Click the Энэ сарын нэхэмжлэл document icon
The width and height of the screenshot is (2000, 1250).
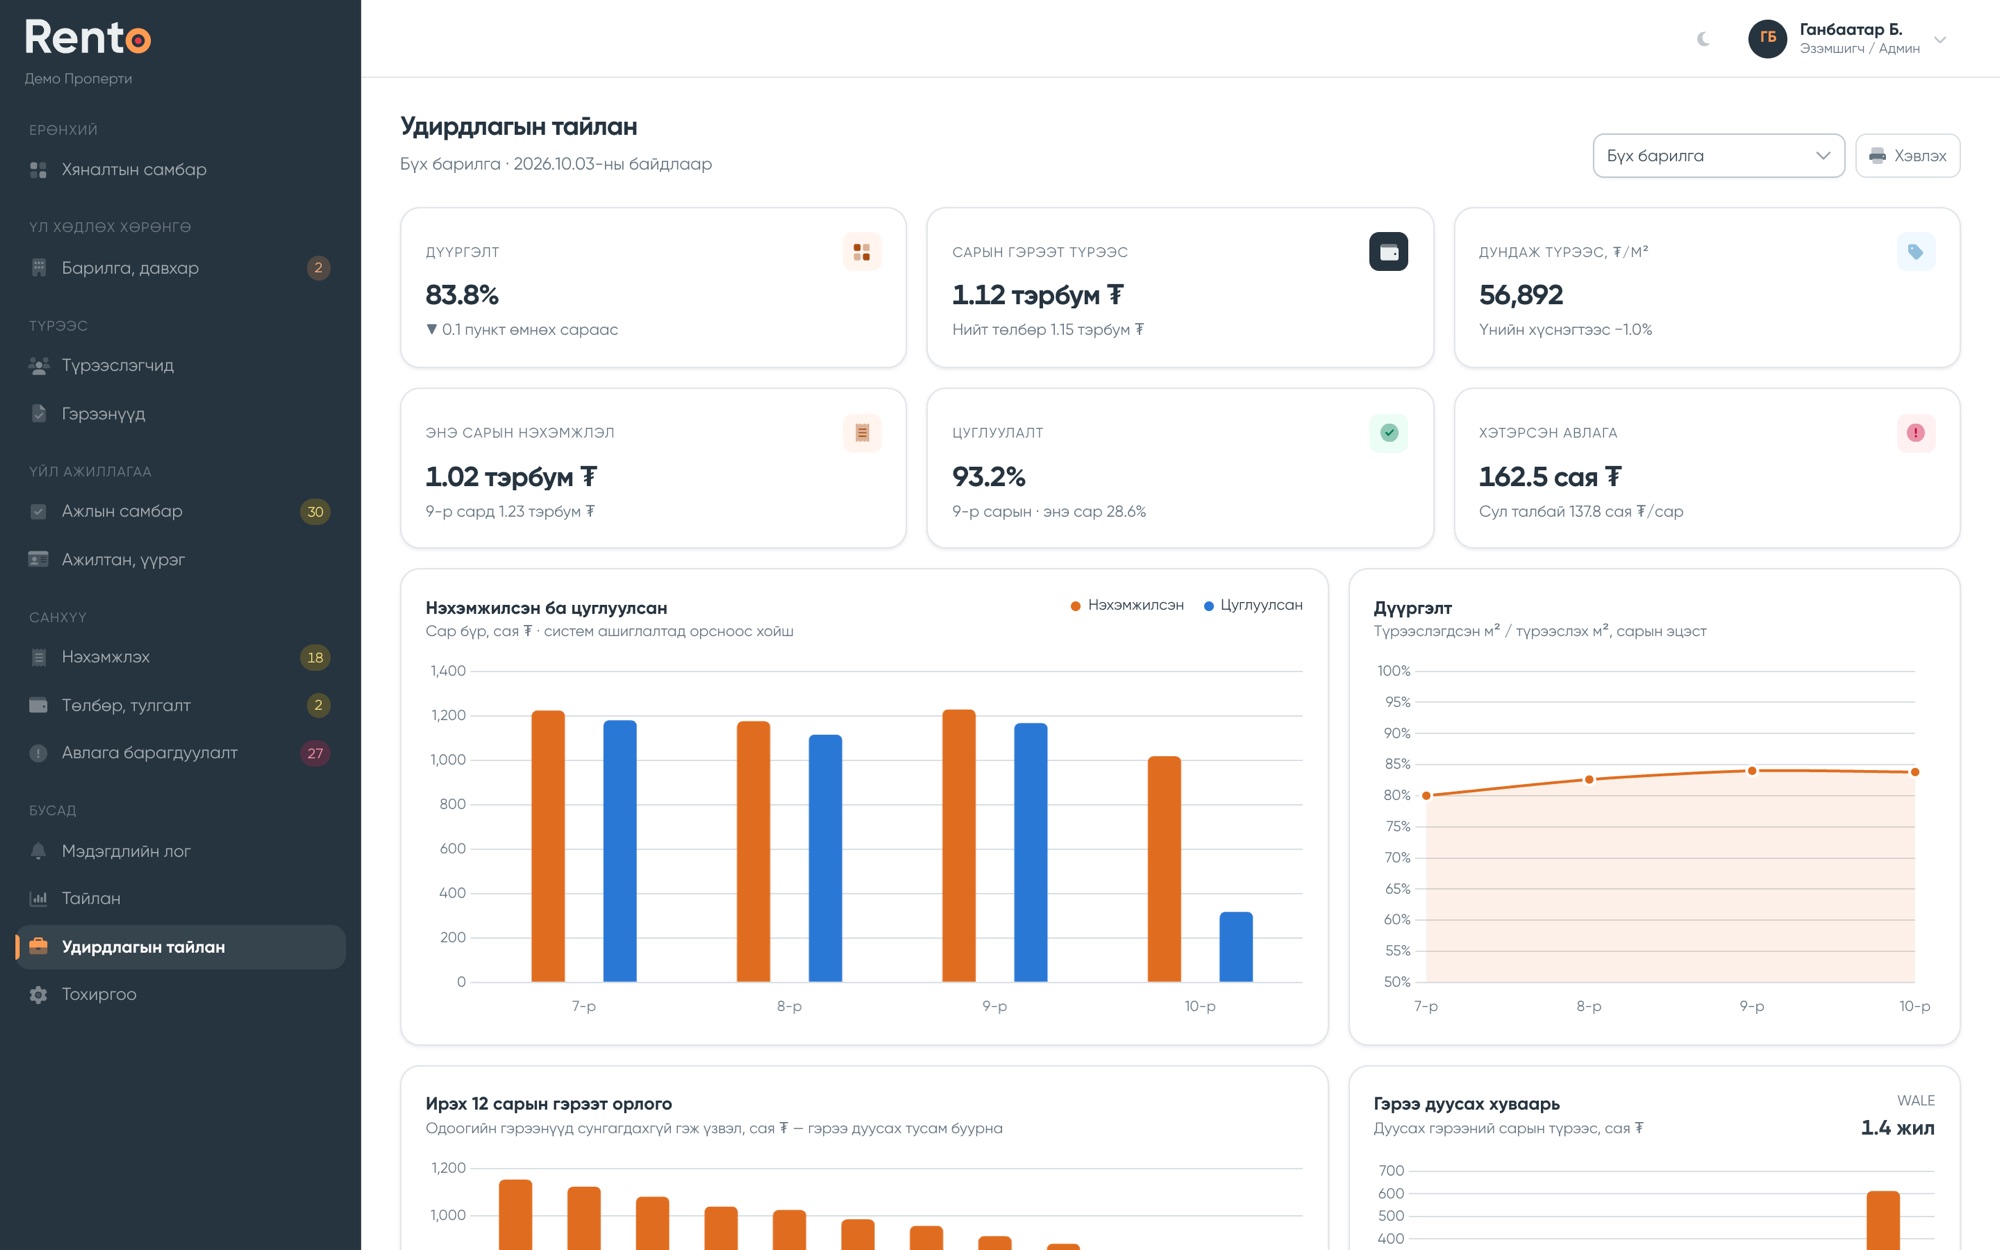click(x=861, y=433)
